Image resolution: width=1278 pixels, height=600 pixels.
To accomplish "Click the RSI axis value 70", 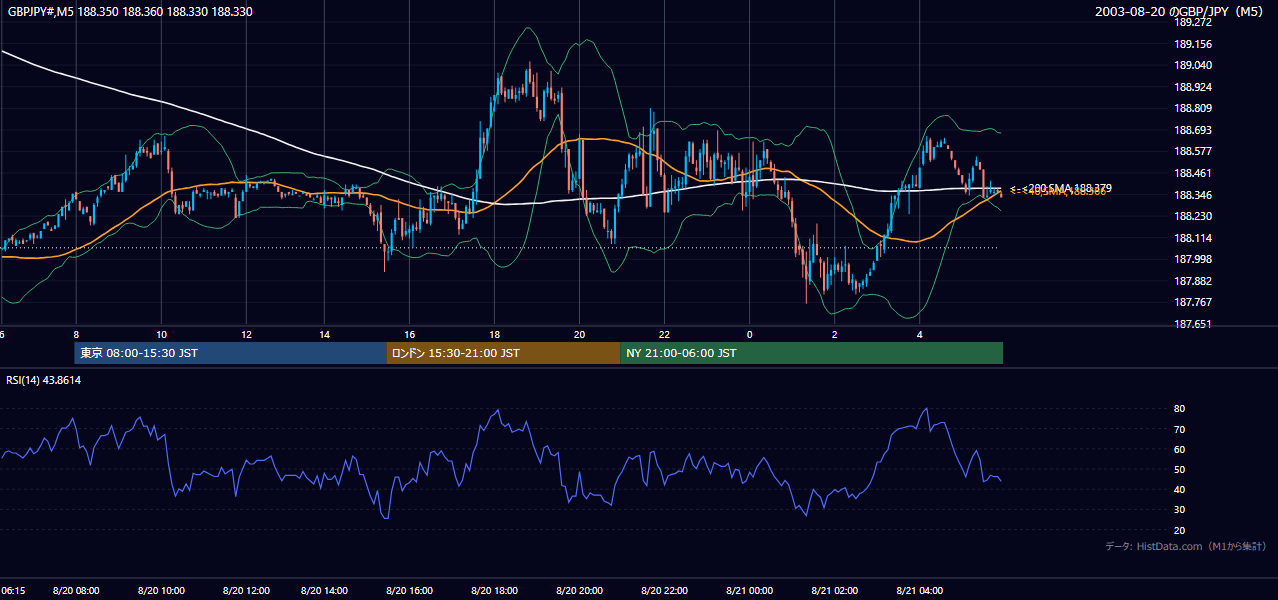I will tap(1180, 429).
